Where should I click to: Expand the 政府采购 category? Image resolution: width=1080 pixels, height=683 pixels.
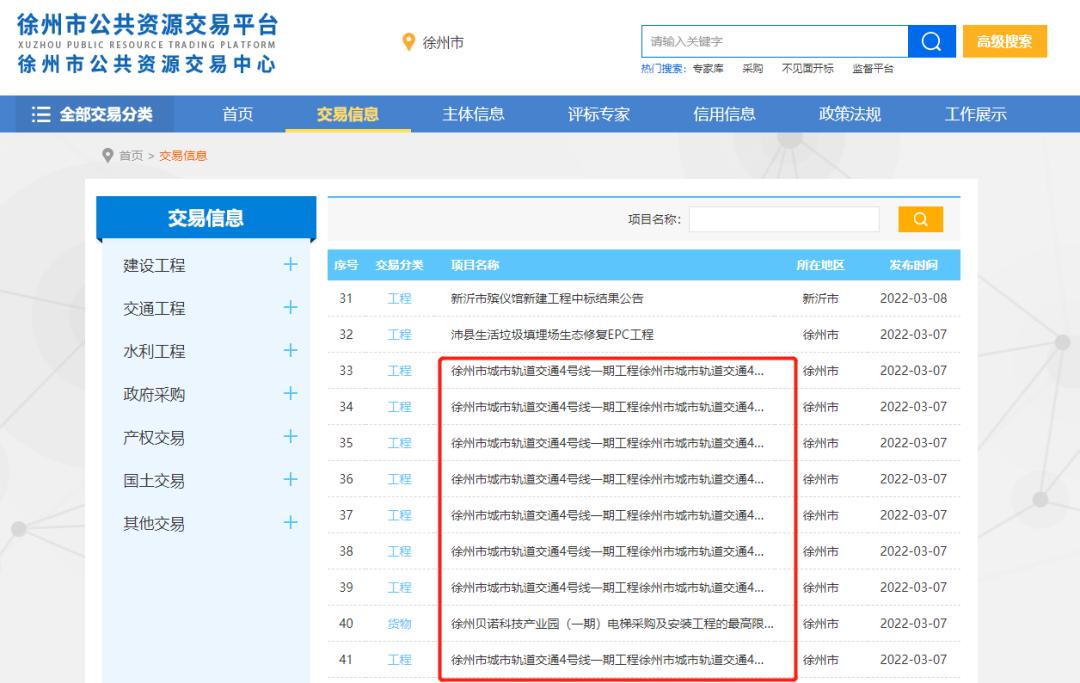pos(290,394)
